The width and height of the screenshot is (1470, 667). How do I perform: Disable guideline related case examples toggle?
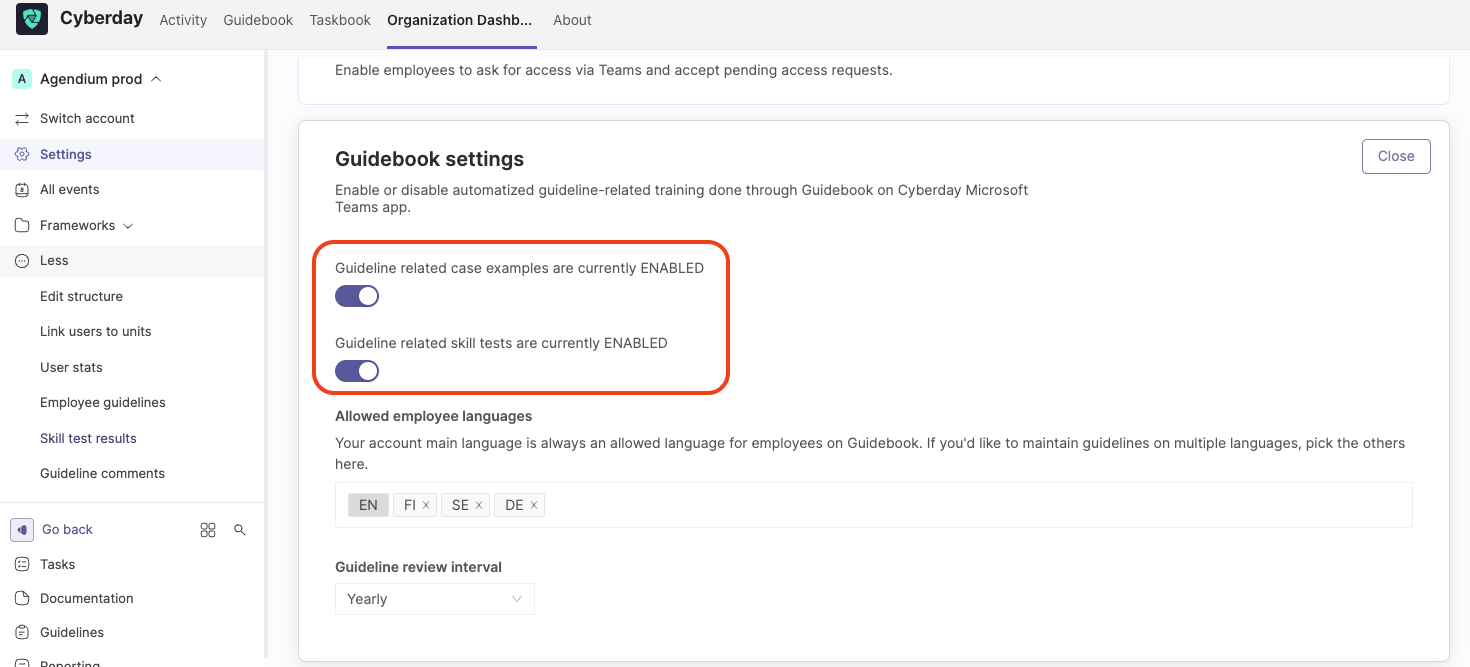point(357,296)
